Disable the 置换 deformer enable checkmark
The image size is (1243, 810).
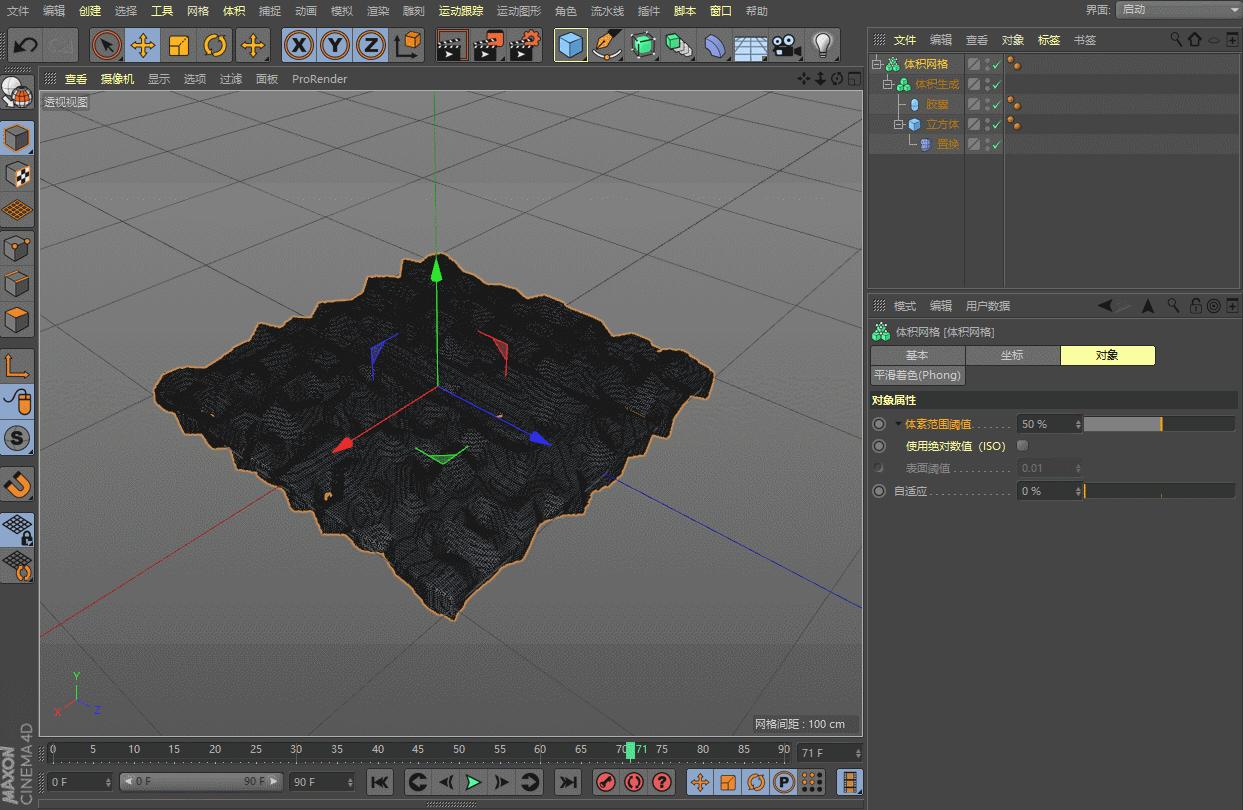click(996, 143)
